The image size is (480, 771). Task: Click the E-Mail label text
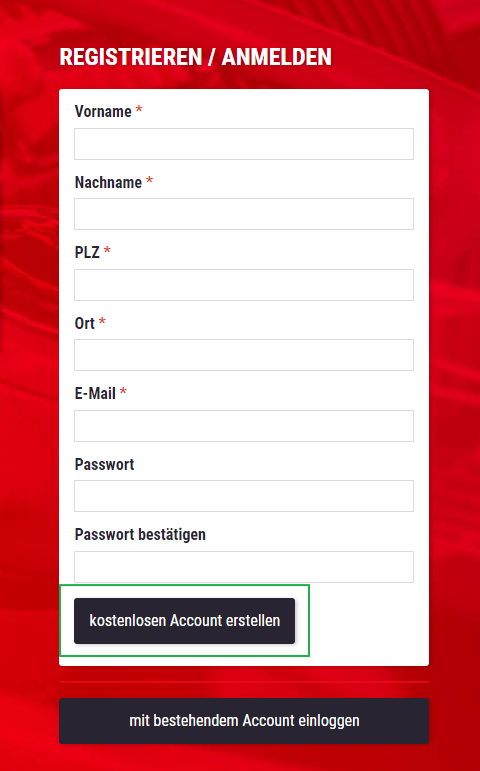point(95,394)
